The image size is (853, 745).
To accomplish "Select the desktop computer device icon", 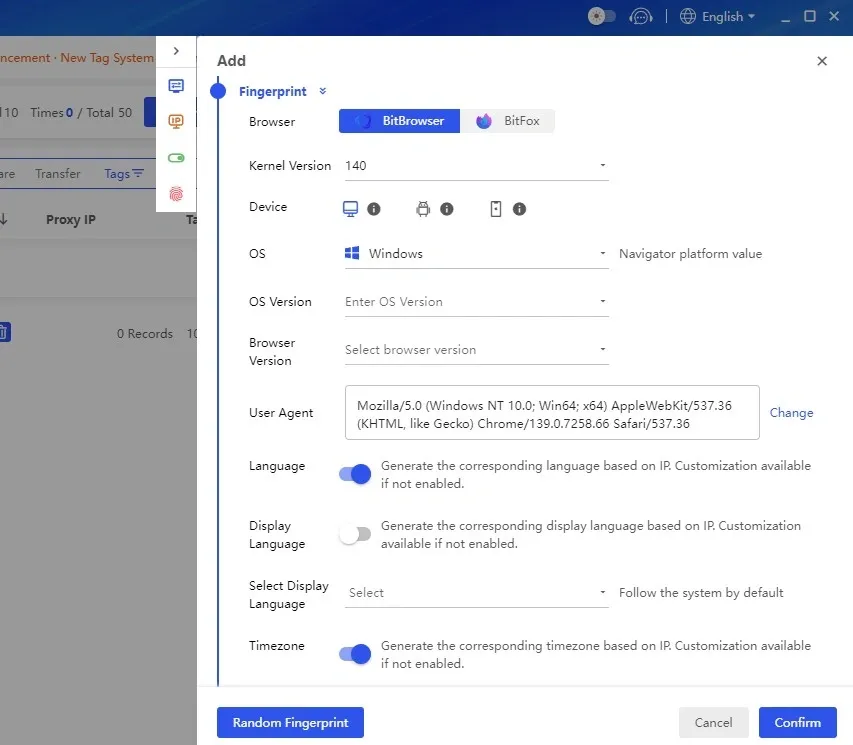I will tap(351, 209).
